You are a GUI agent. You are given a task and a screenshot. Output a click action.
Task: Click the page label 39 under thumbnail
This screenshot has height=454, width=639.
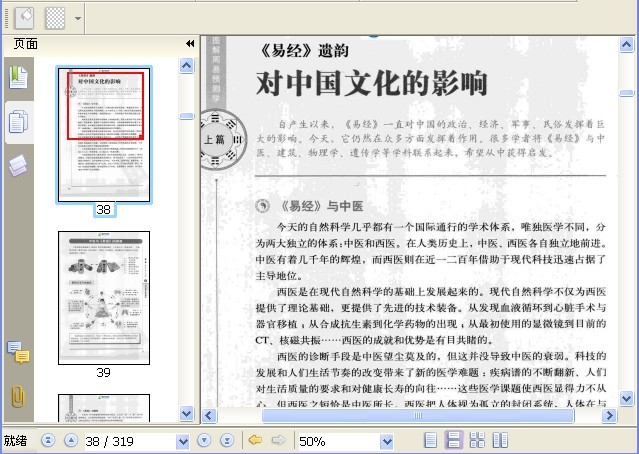[x=104, y=372]
